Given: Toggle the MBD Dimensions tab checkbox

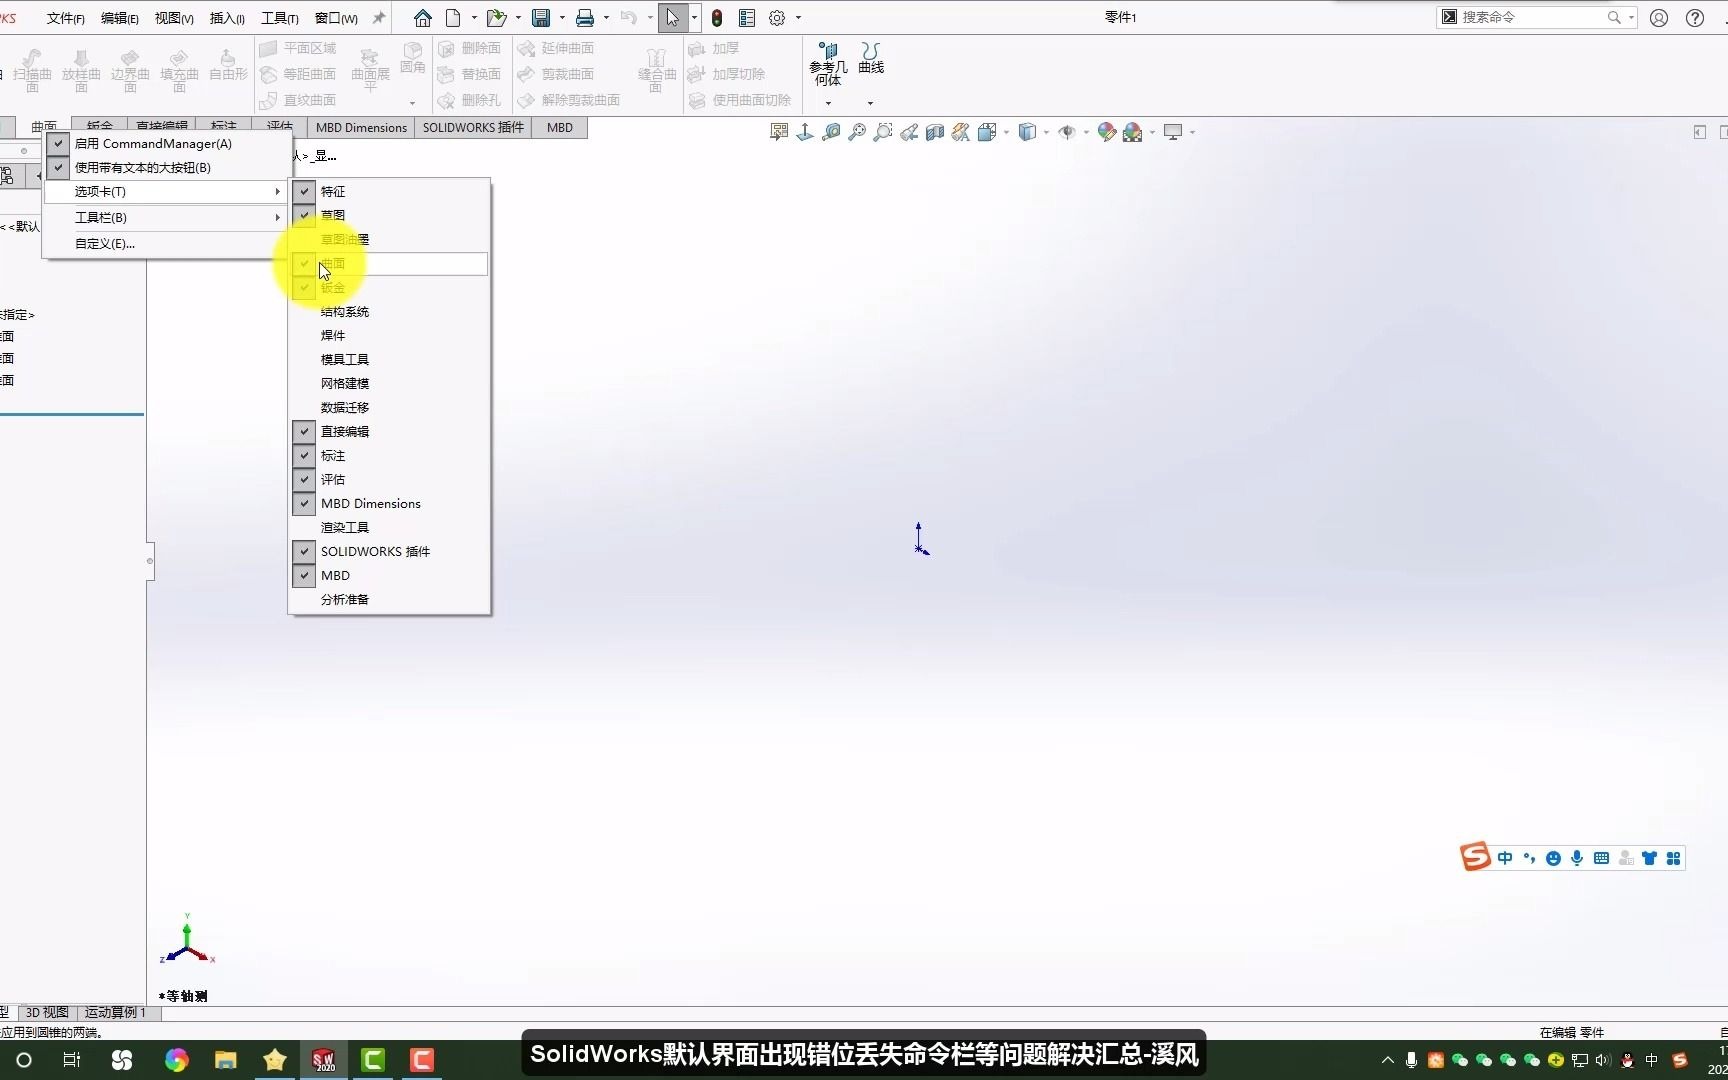Looking at the screenshot, I should [x=304, y=503].
